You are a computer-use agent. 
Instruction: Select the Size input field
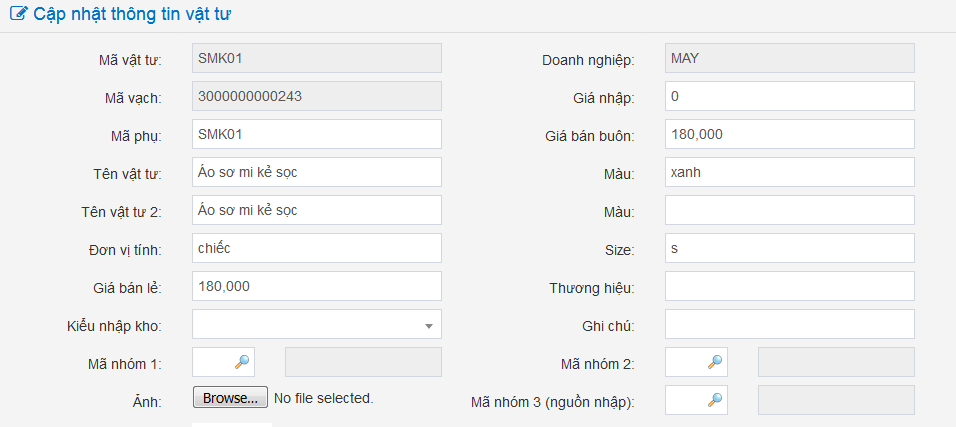coord(789,248)
